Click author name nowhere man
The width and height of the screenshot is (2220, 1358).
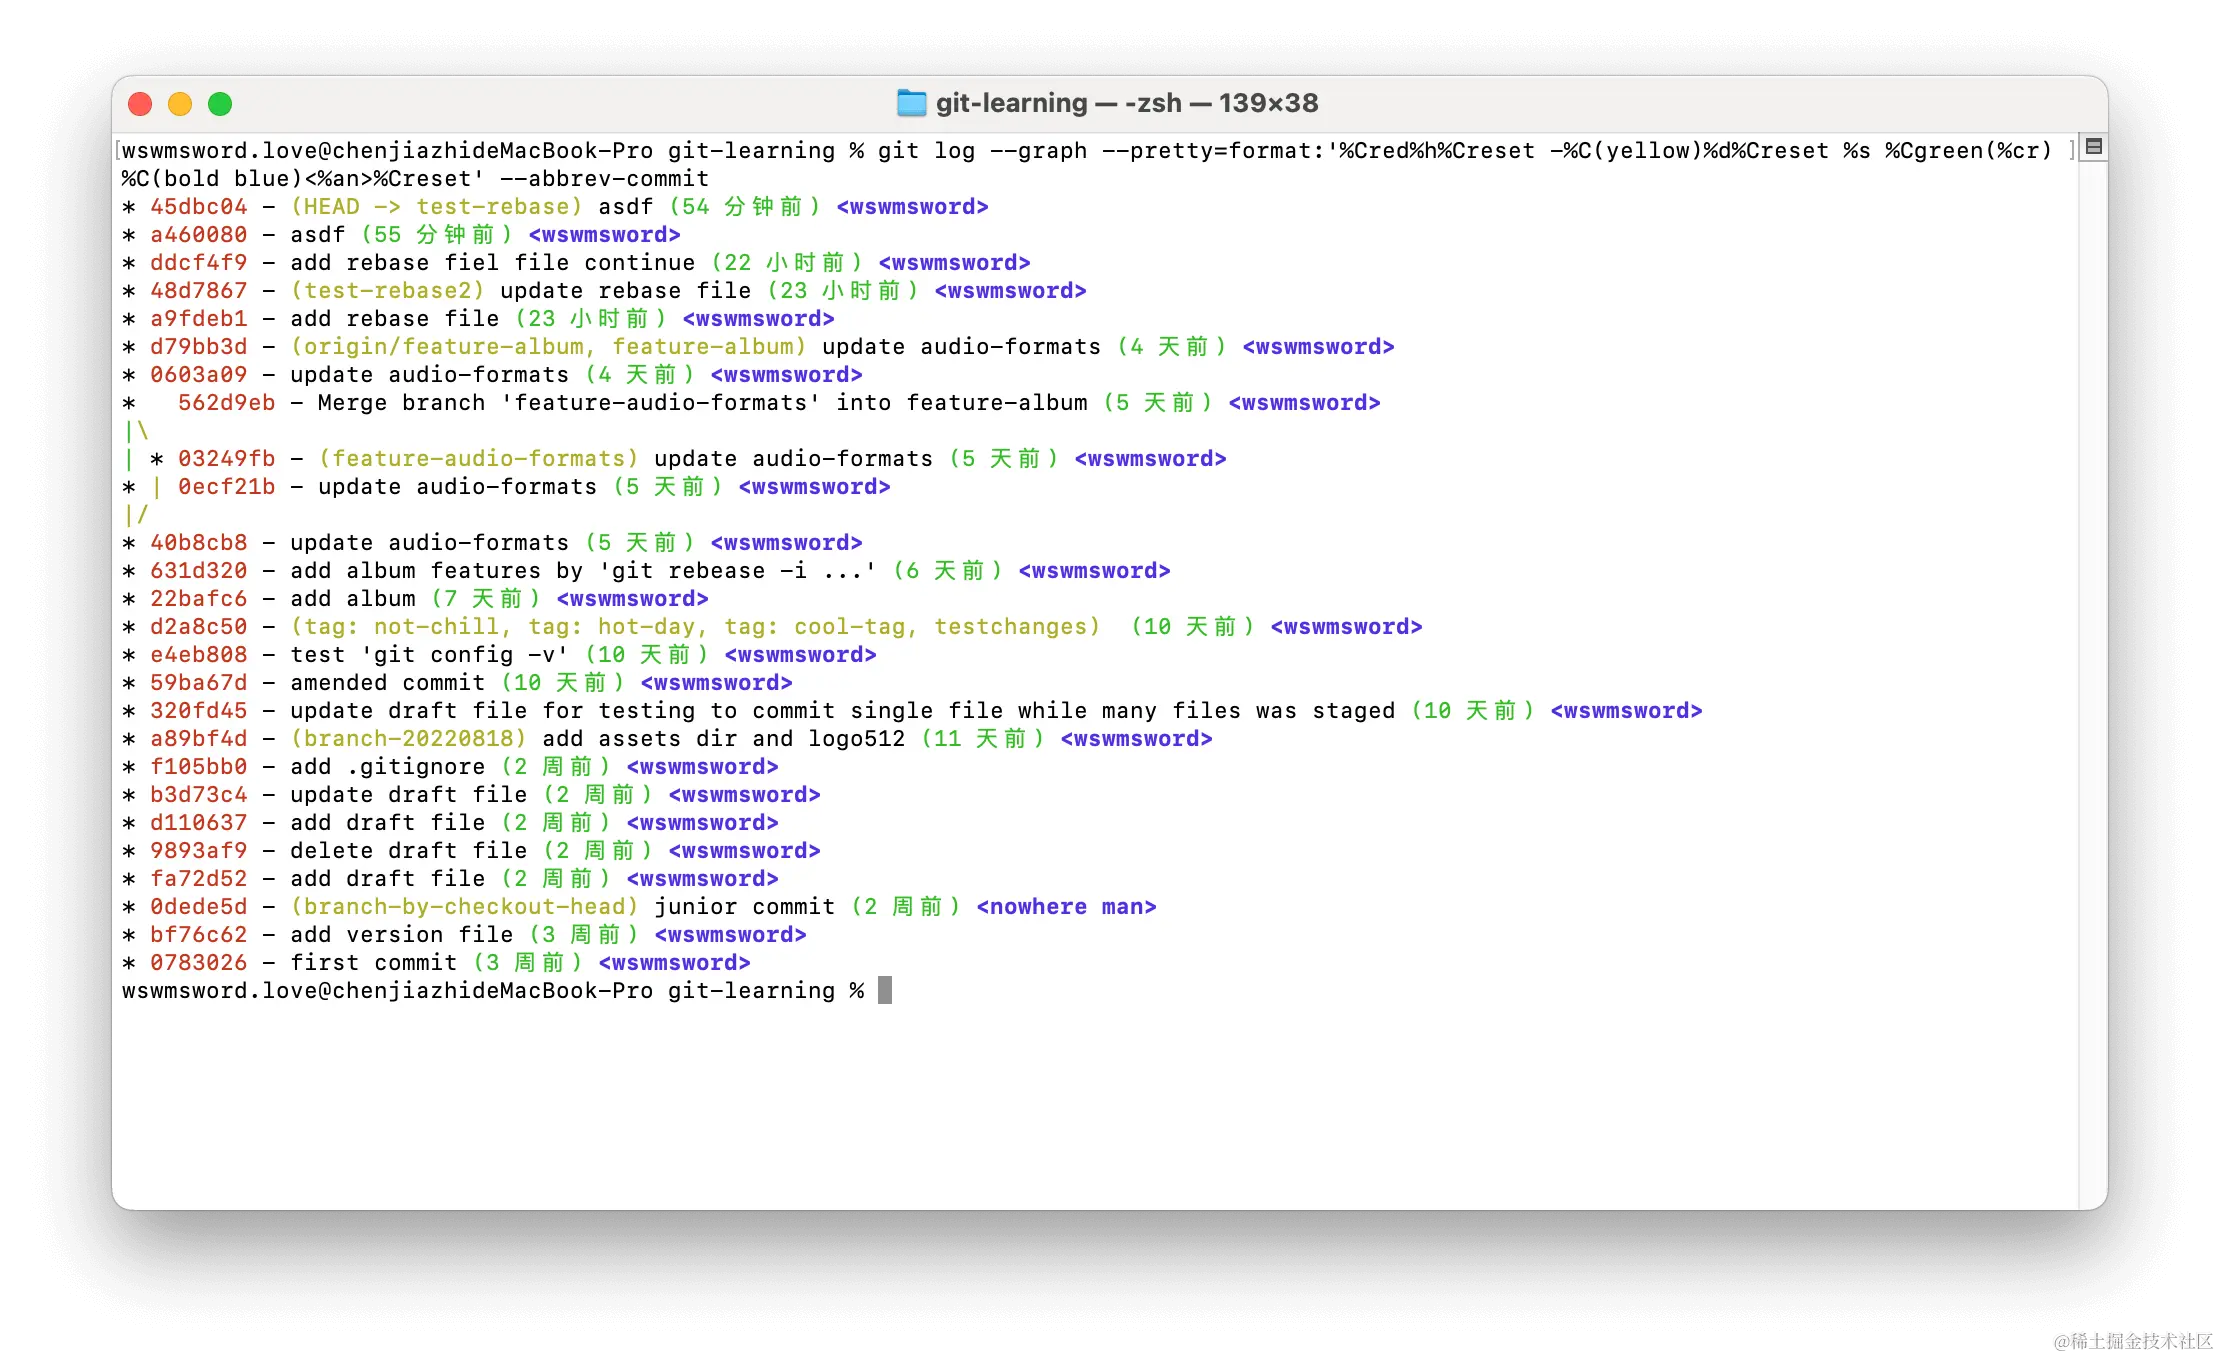1066,906
